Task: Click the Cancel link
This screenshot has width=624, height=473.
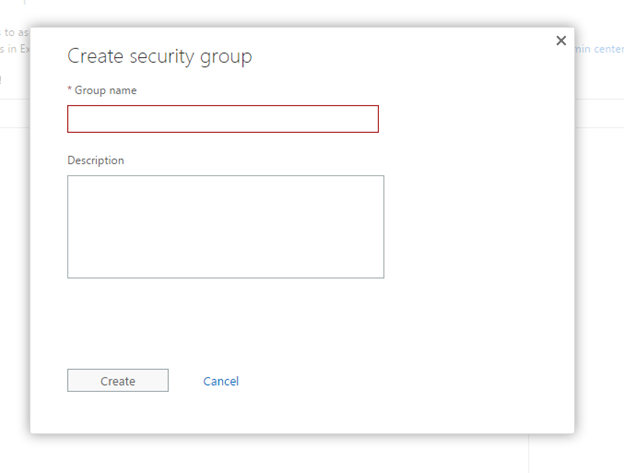Action: 221,381
